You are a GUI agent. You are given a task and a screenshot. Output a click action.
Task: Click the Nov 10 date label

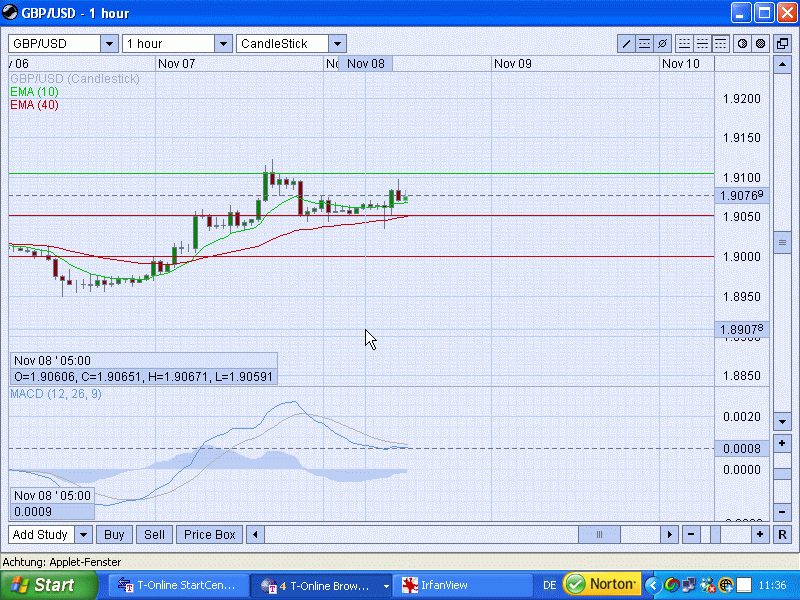coord(681,64)
